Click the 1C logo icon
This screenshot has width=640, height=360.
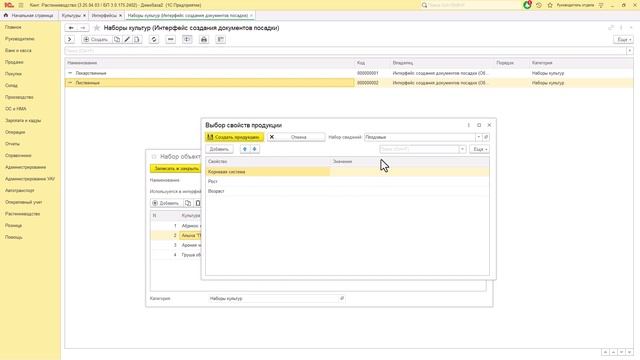coord(8,5)
